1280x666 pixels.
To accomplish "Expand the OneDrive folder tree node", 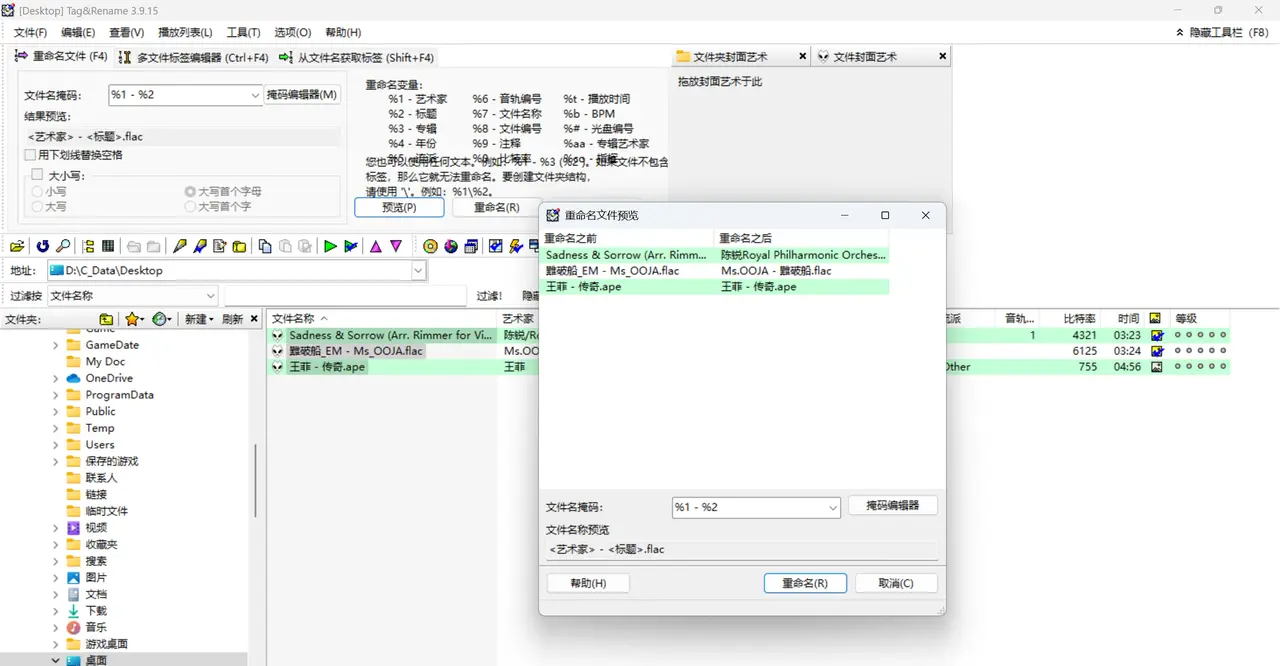I will [x=56, y=379].
